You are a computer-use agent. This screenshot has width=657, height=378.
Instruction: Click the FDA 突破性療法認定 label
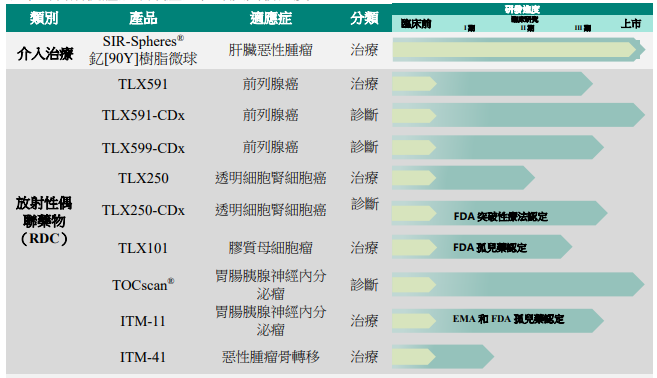coord(500,217)
